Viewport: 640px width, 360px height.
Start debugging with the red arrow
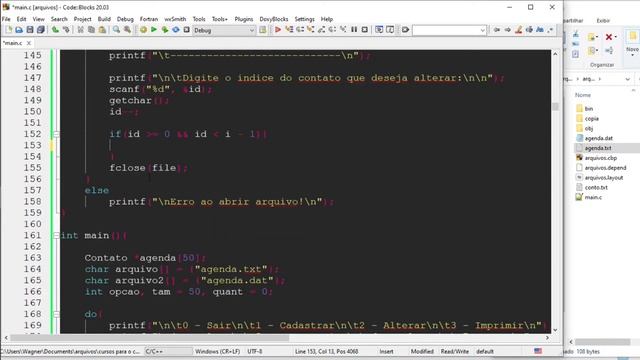point(278,30)
